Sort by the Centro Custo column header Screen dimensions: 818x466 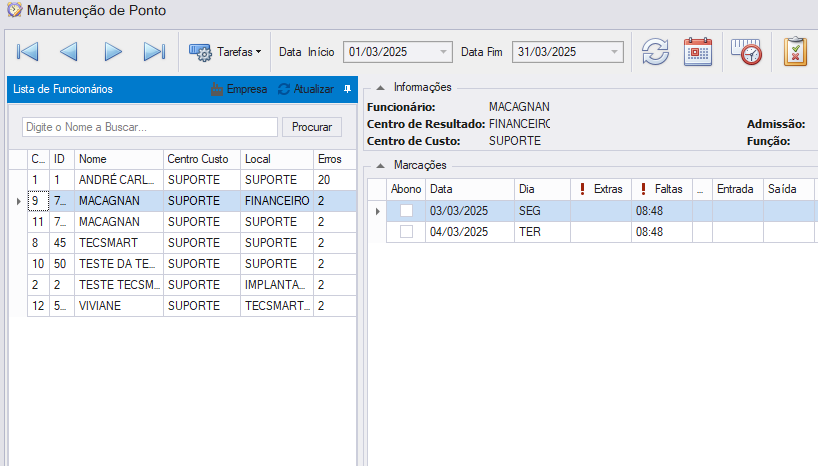click(202, 159)
